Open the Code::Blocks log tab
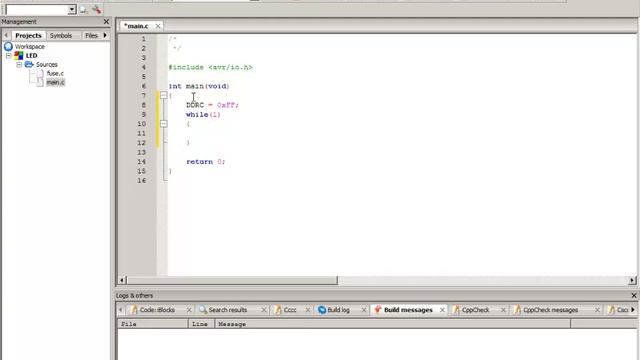Image resolution: width=640 pixels, height=360 pixels. click(157, 310)
